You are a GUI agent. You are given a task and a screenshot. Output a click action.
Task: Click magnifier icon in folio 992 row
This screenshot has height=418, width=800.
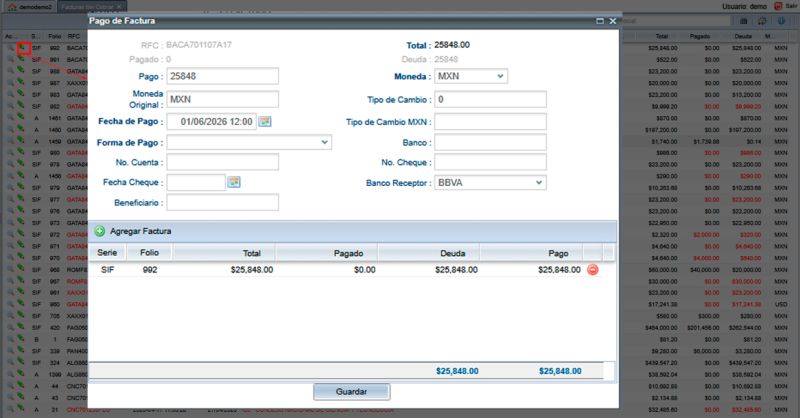coord(10,48)
